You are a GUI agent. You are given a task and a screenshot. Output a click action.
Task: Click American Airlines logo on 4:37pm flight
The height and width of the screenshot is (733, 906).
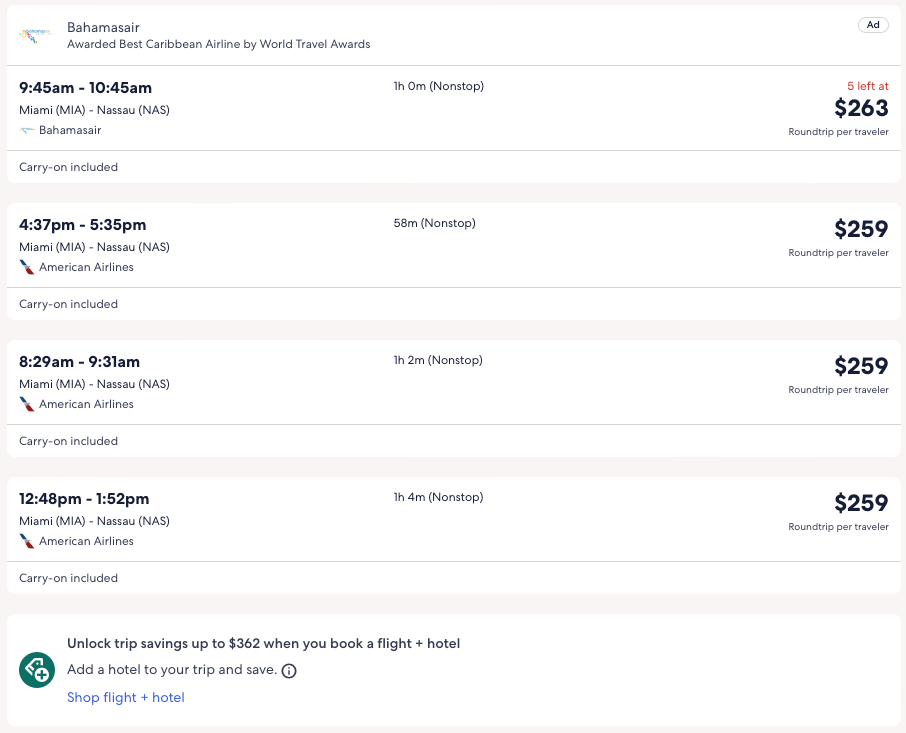(27, 267)
